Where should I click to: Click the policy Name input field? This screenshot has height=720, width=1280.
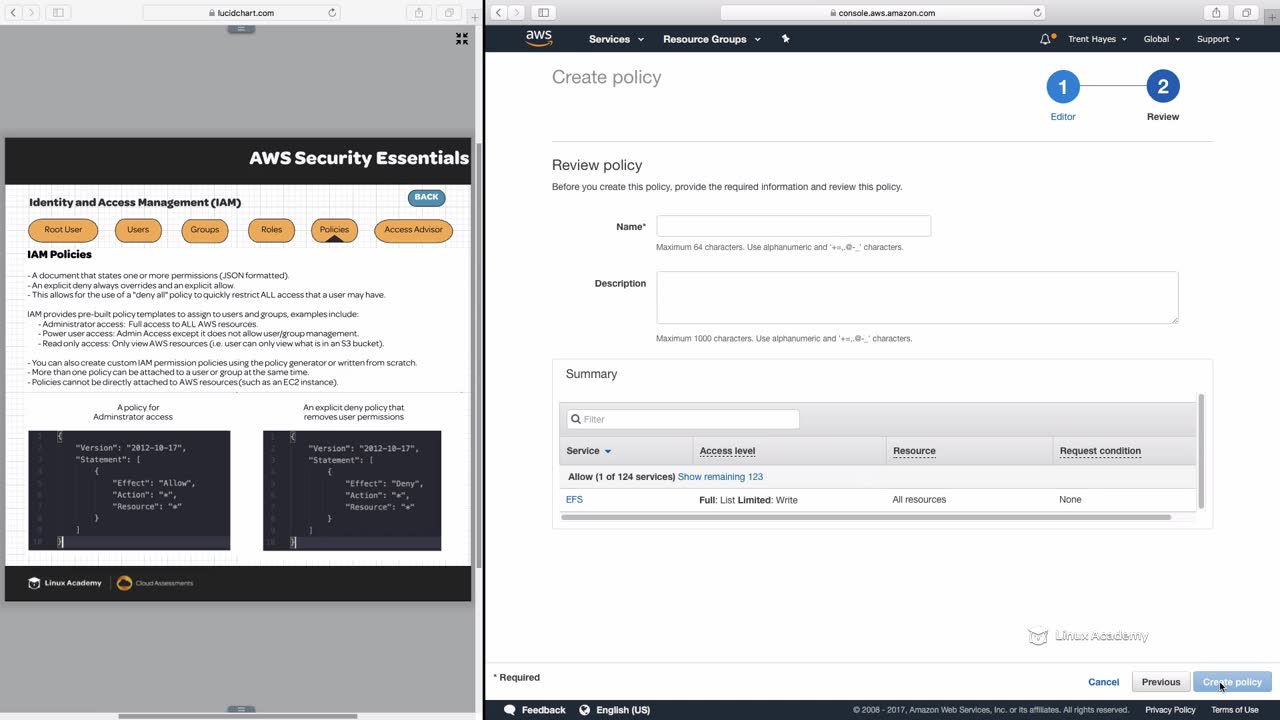pyautogui.click(x=793, y=226)
